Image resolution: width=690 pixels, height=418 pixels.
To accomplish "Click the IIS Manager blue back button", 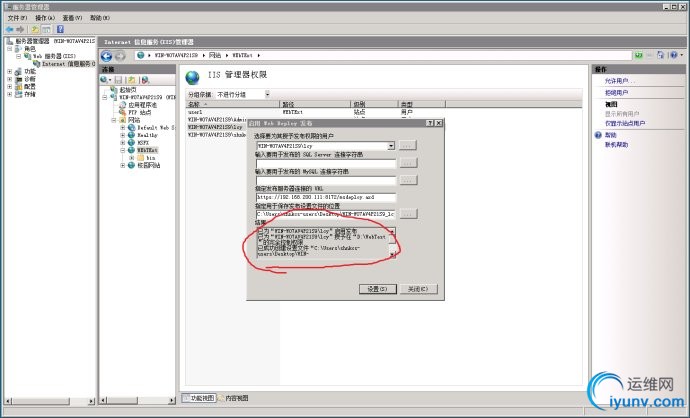I will point(106,56).
